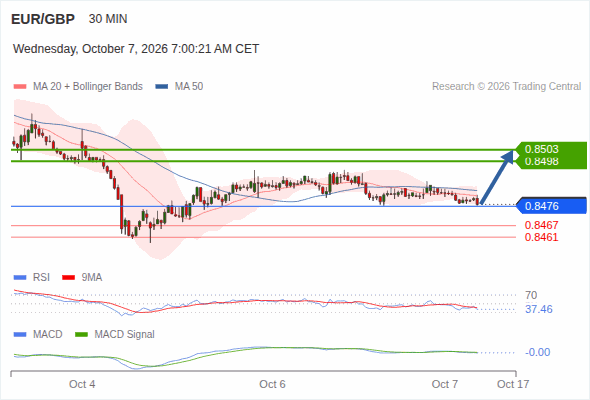Click the 0.8461 support price label
Screen dimensions: 590x400
[x=541, y=237]
